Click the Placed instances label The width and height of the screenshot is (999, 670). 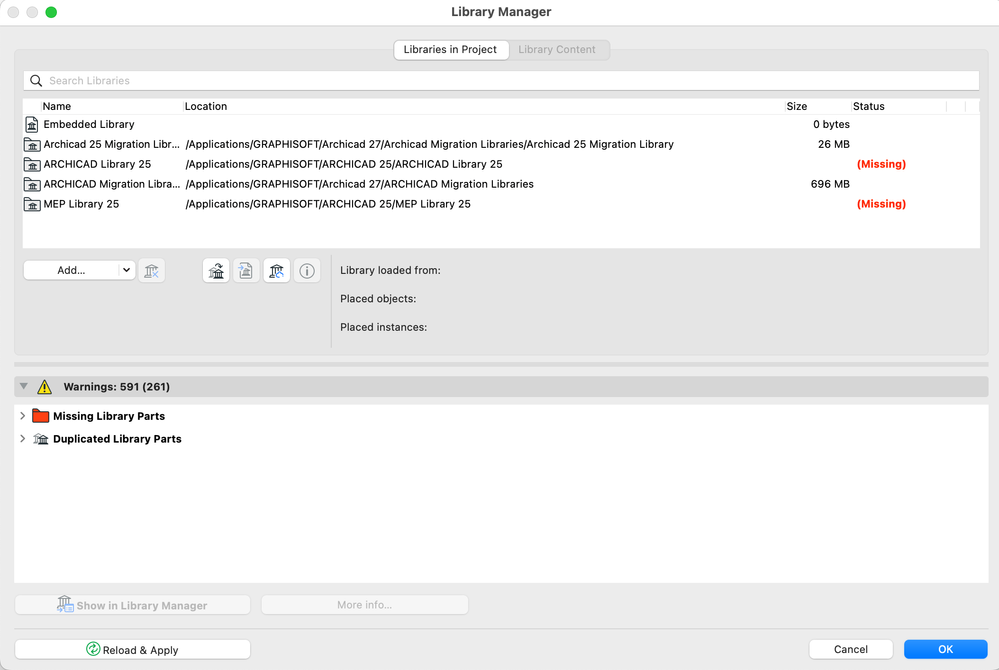pyautogui.click(x=384, y=327)
